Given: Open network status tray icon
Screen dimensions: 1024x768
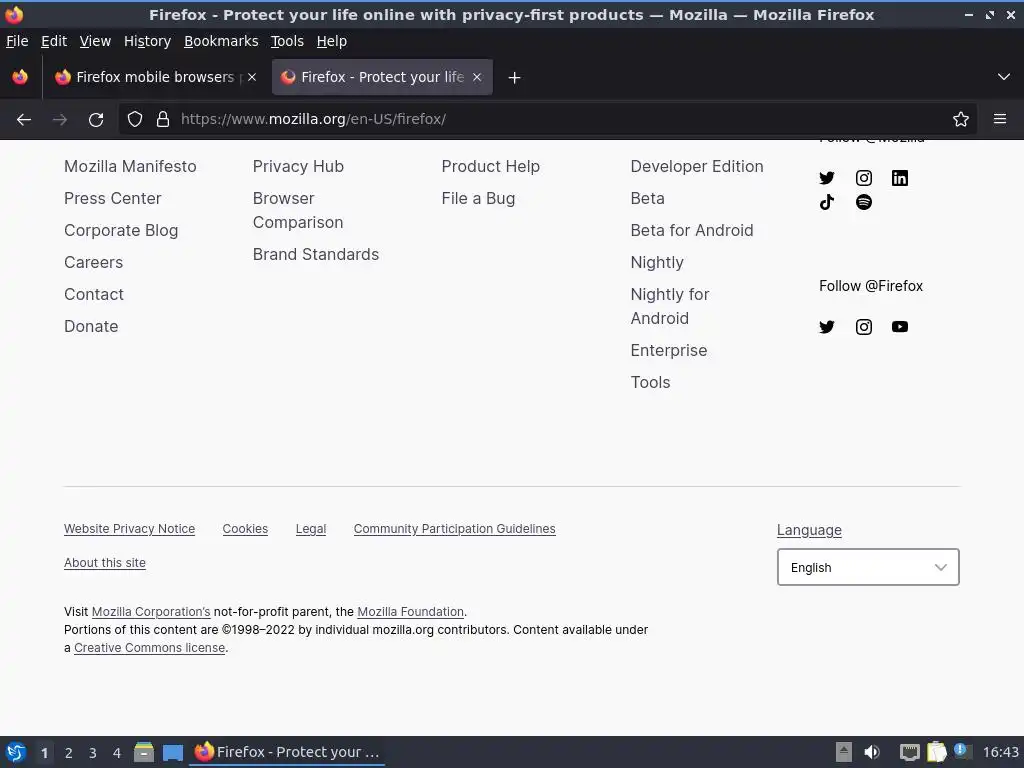Looking at the screenshot, I should click(910, 753).
